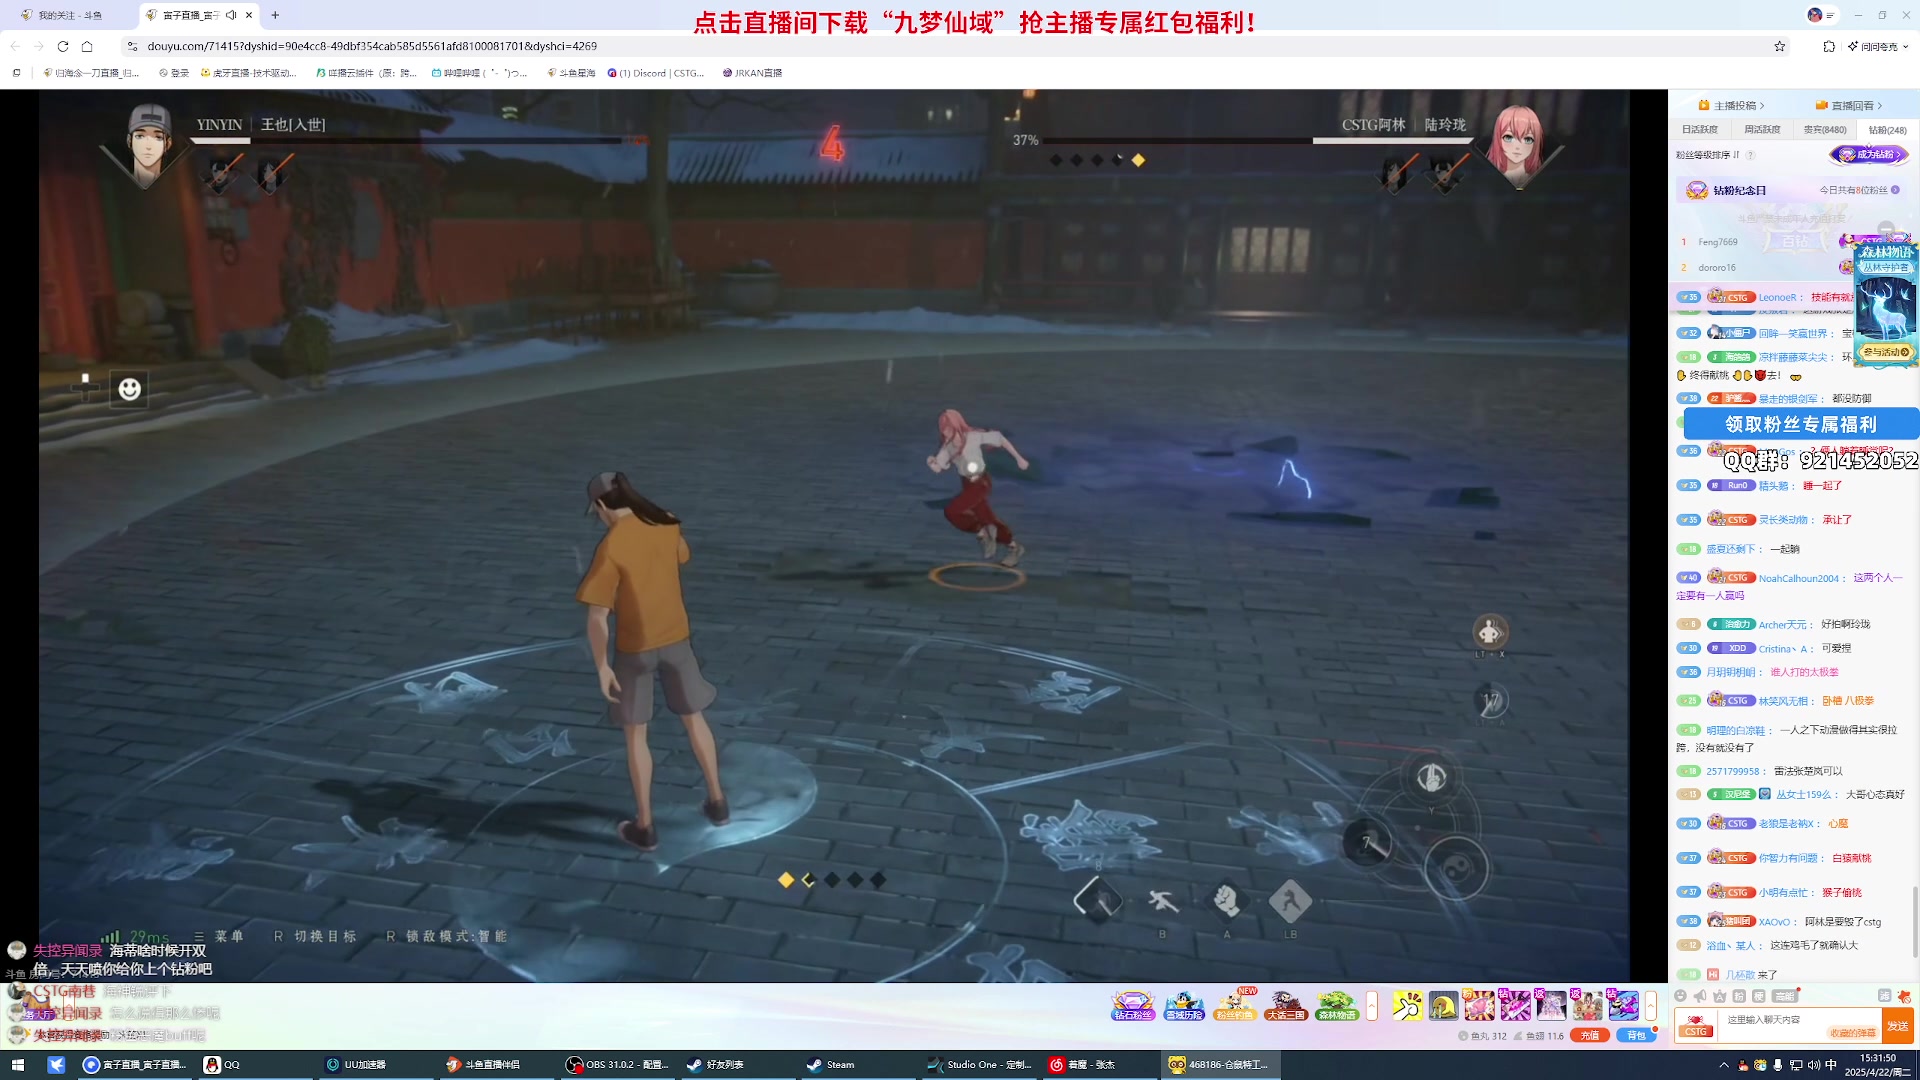The height and width of the screenshot is (1080, 1920).
Task: Open the Discord | CSTG bookmark
Action: (656, 73)
